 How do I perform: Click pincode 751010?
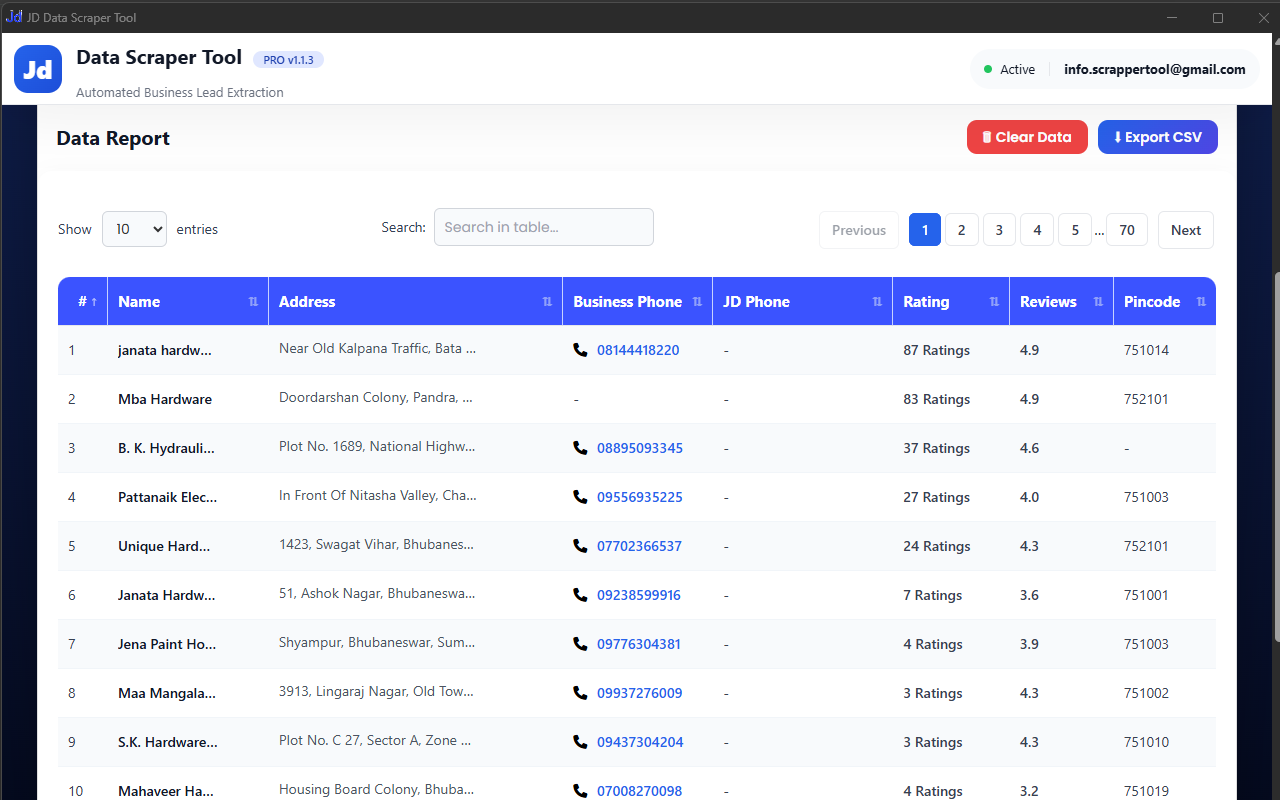[1146, 742]
